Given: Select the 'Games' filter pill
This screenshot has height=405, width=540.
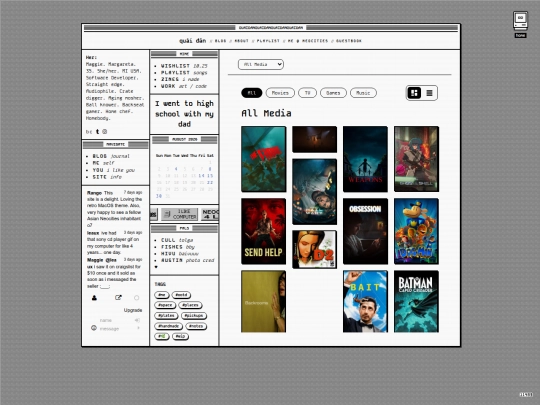Looking at the screenshot, I should [x=333, y=93].
